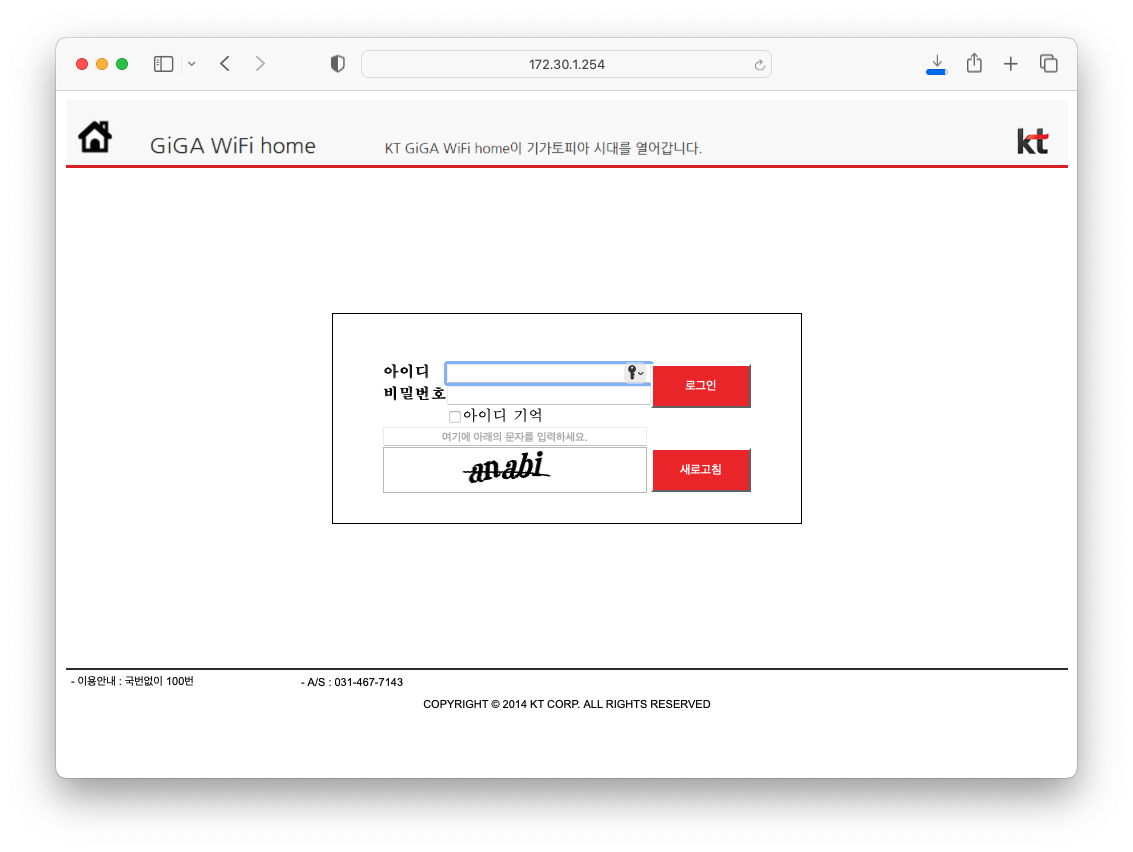Image resolution: width=1133 pixels, height=852 pixels.
Task: Click the home icon in page header
Action: click(x=95, y=137)
